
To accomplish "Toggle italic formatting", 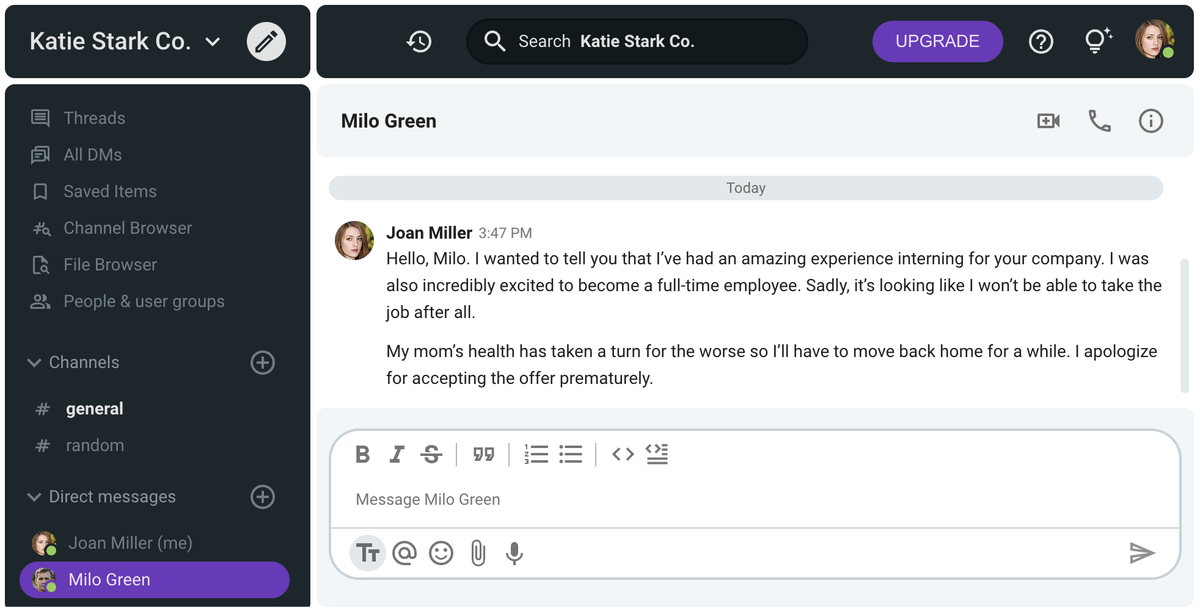I will (397, 454).
